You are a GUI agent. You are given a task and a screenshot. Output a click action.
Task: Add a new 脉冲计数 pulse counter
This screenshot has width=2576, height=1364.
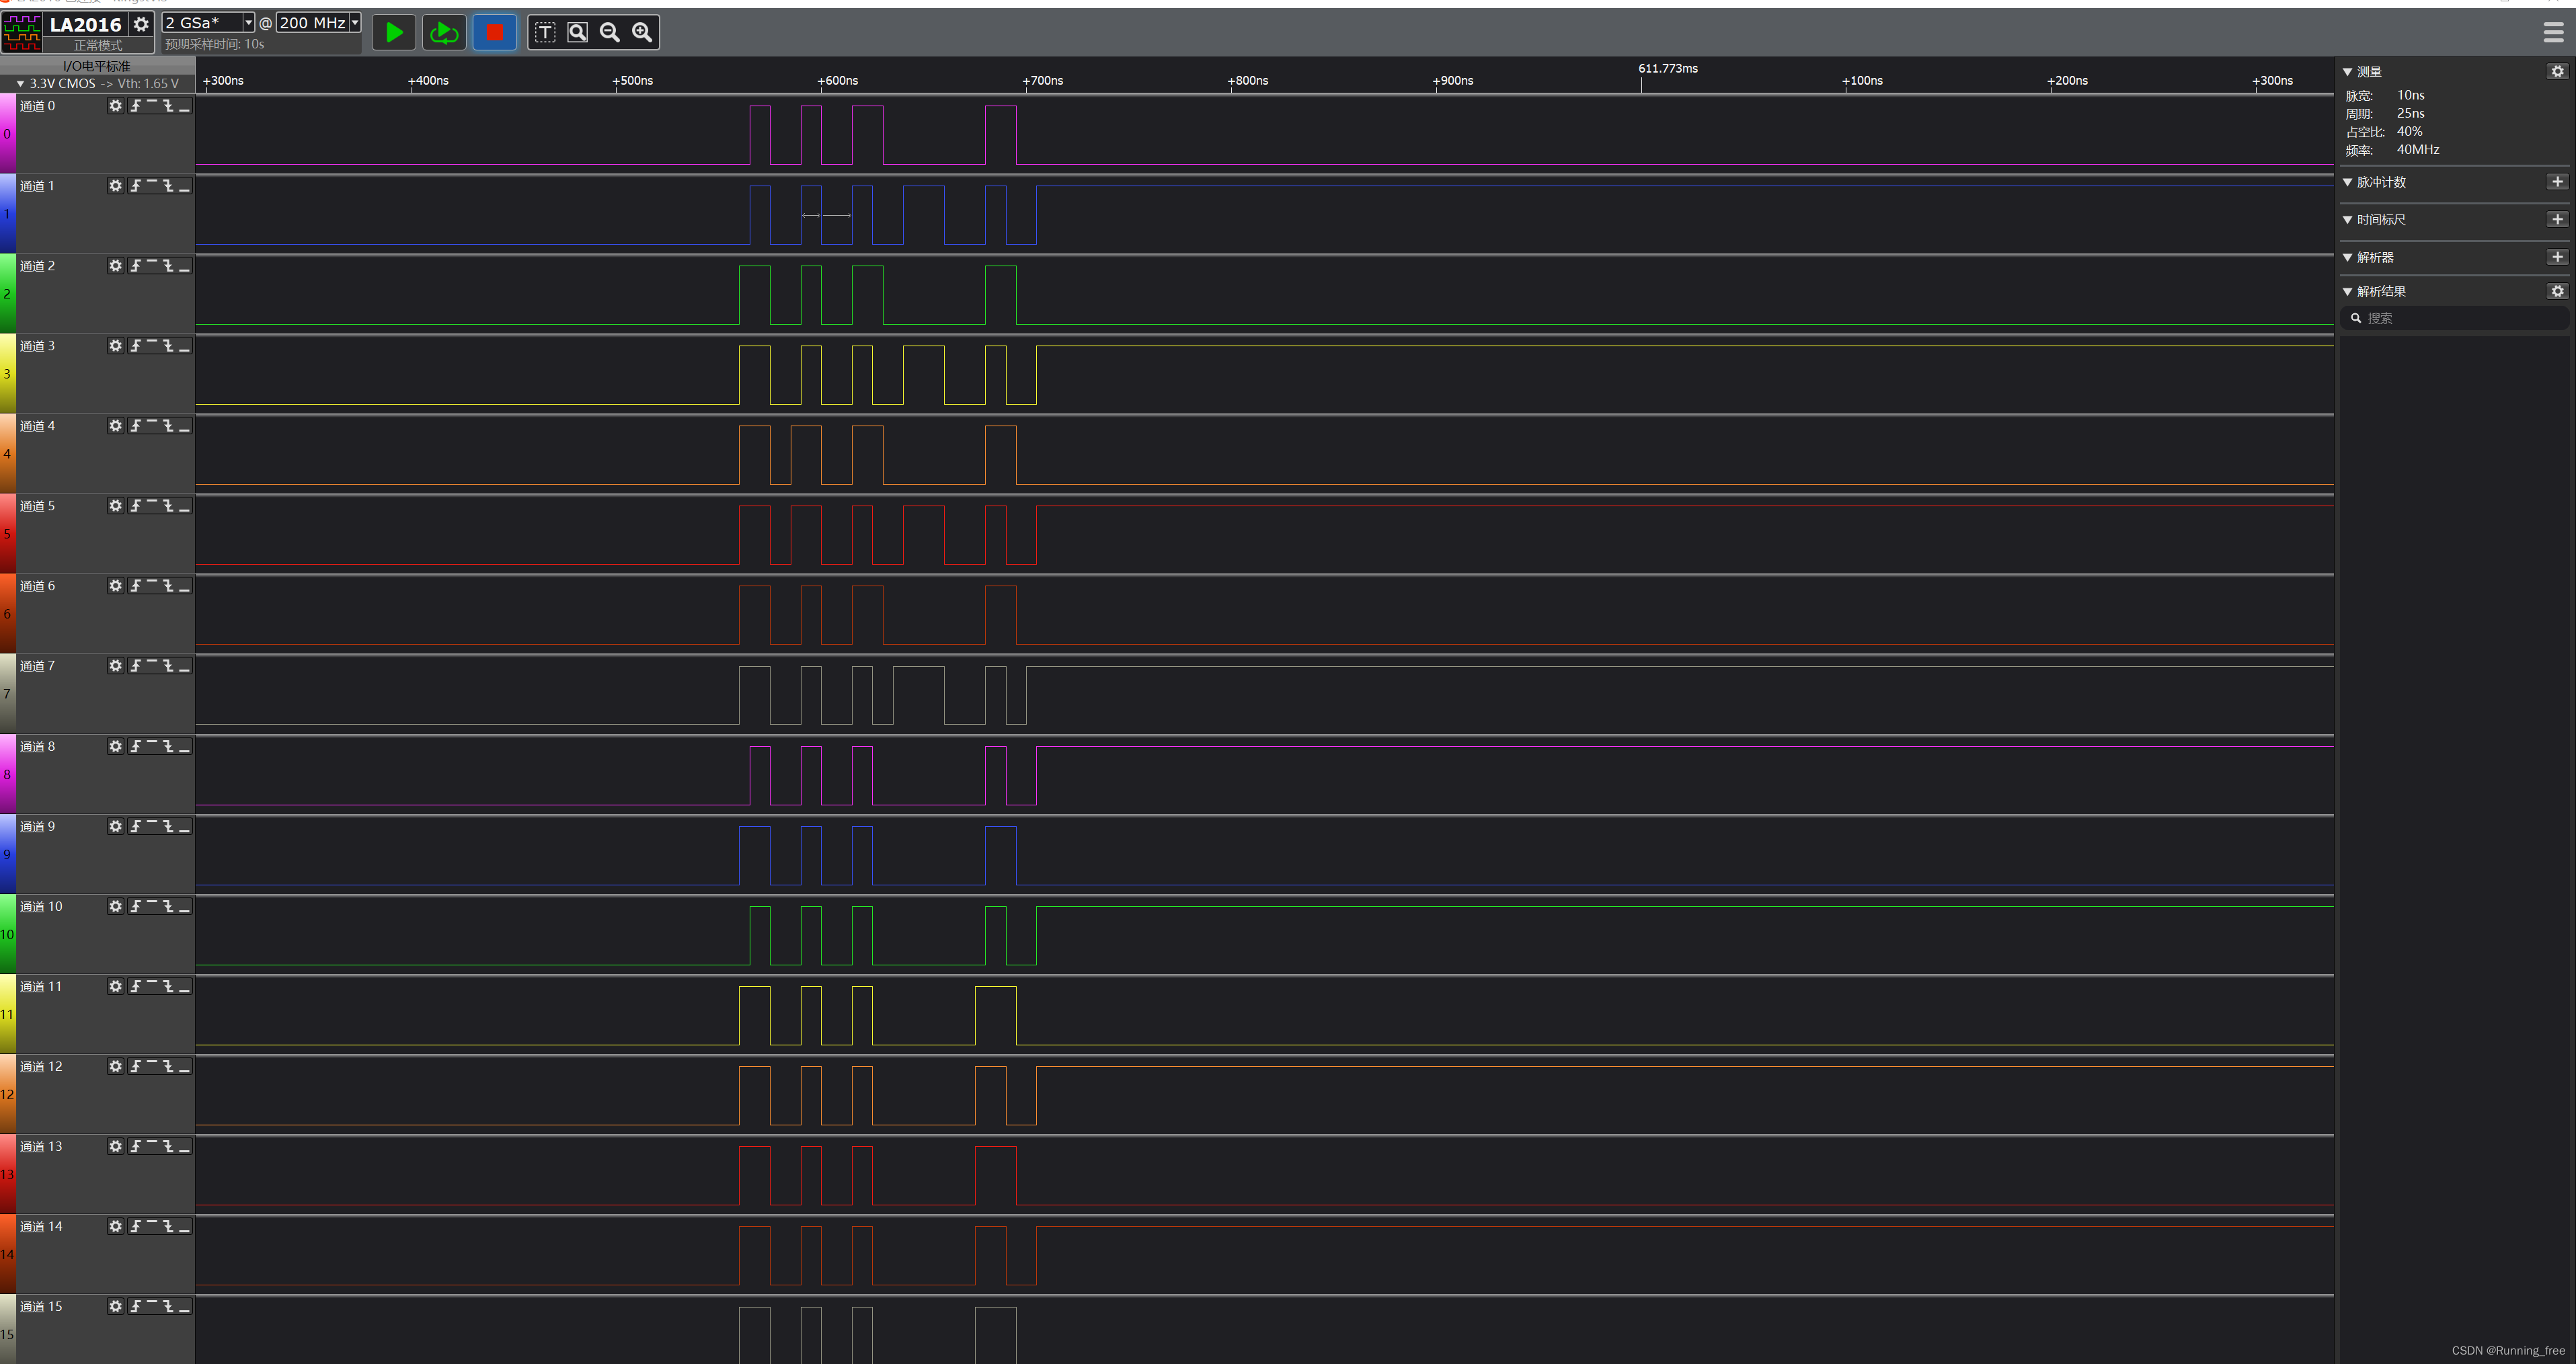pos(2557,182)
